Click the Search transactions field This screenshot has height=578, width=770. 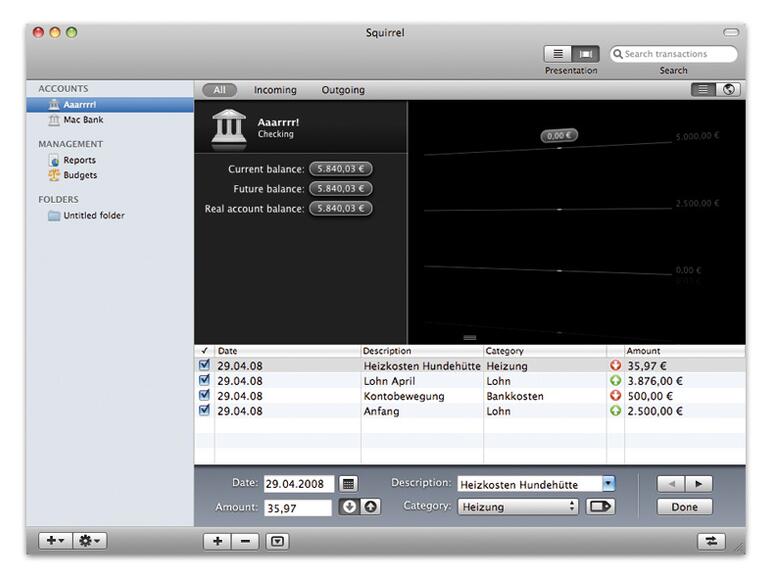tap(678, 54)
